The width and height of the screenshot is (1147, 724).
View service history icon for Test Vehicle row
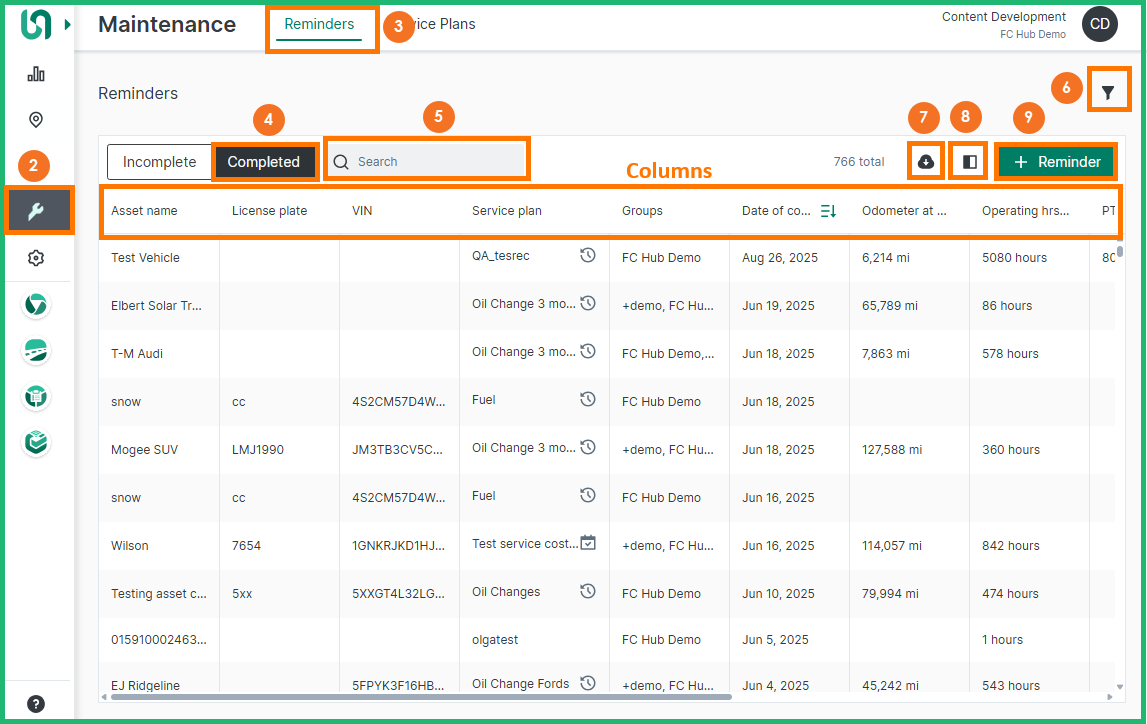tap(588, 256)
